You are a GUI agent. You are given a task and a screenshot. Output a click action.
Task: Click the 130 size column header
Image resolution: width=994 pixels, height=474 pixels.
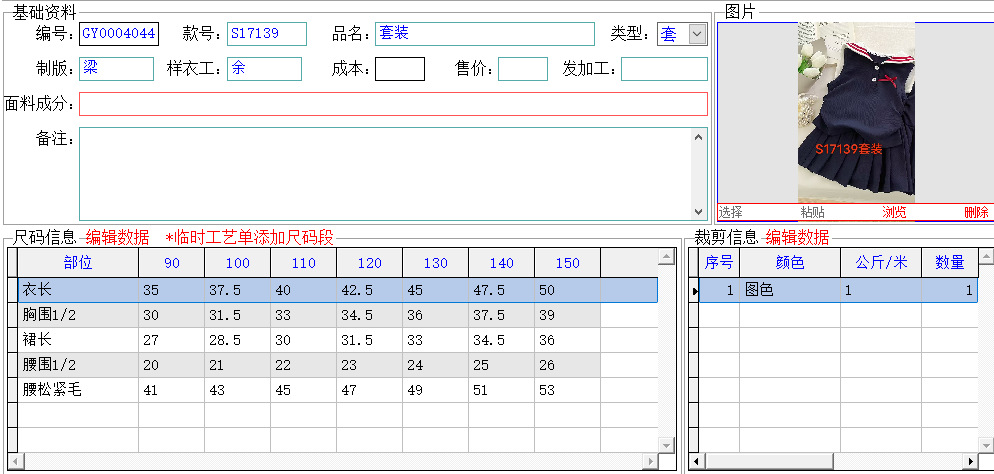coord(436,262)
